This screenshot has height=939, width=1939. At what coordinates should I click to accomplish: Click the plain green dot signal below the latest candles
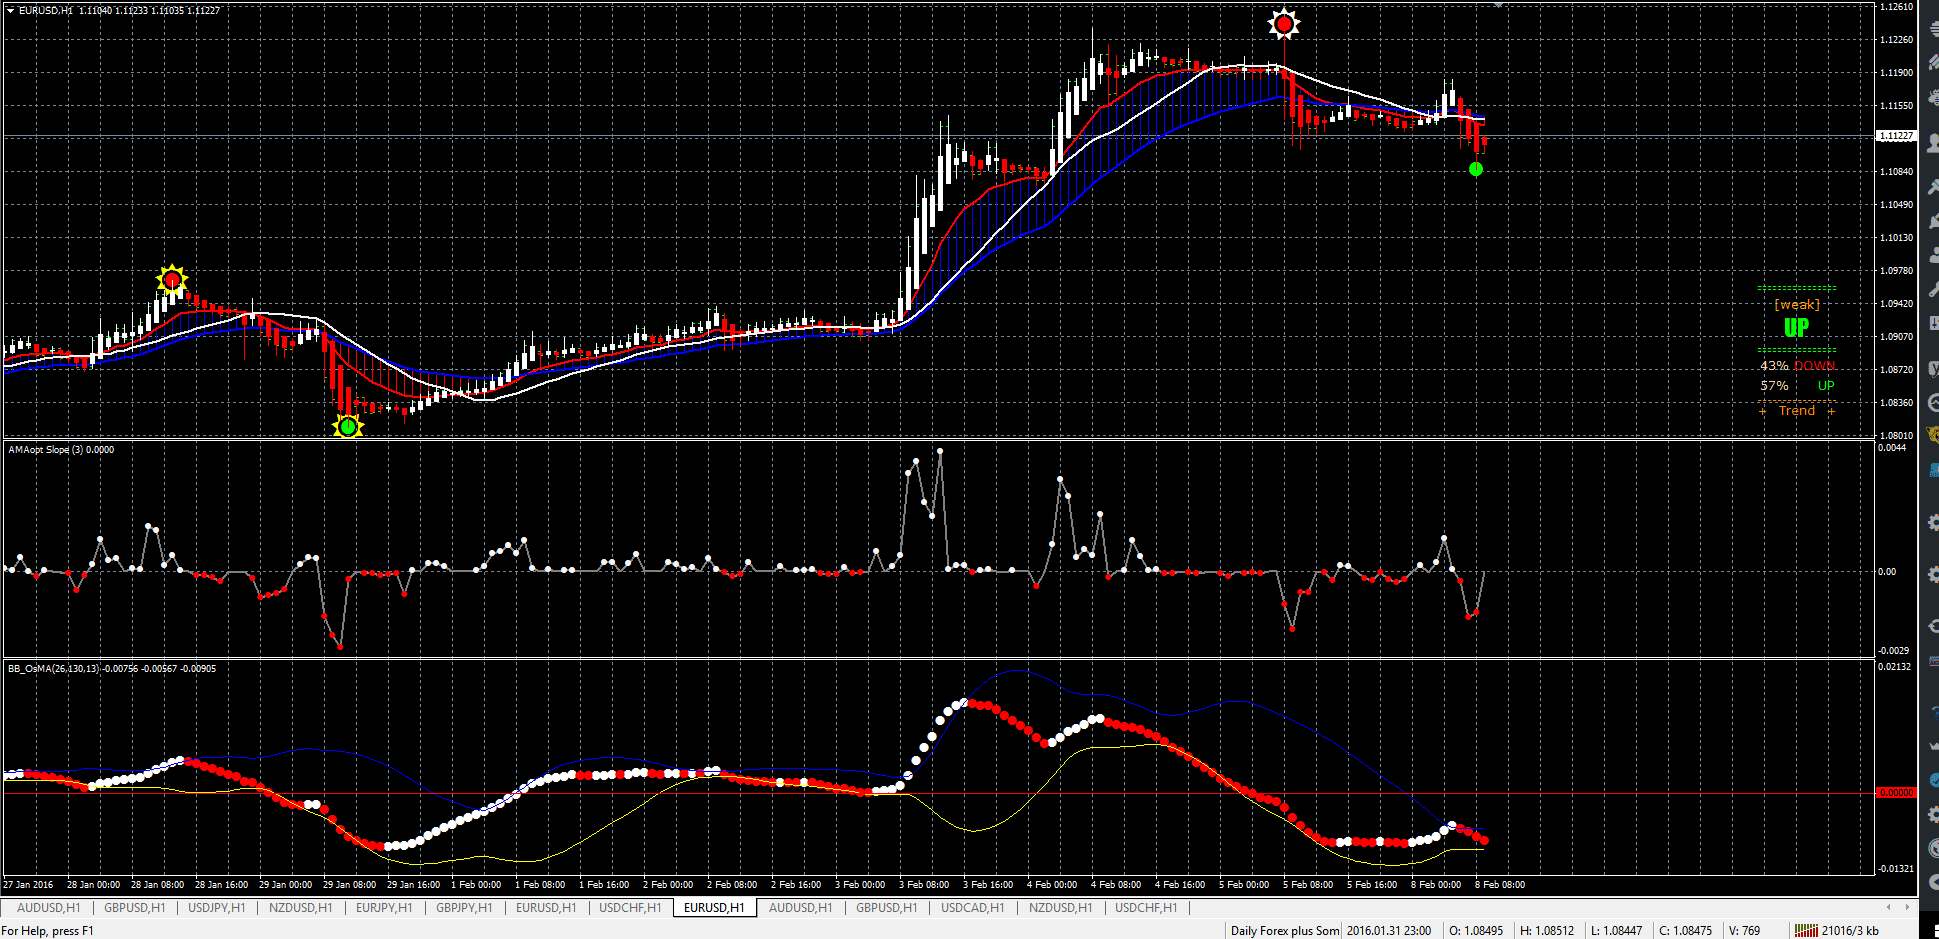point(1476,169)
